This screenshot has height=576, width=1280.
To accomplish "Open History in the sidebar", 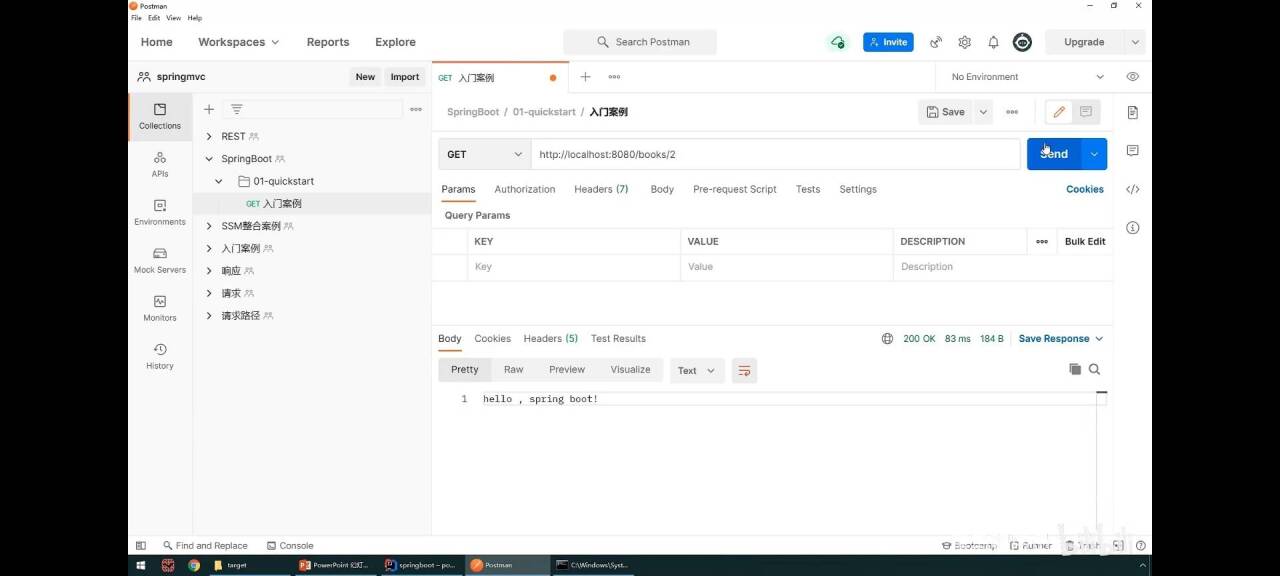I will pos(160,356).
